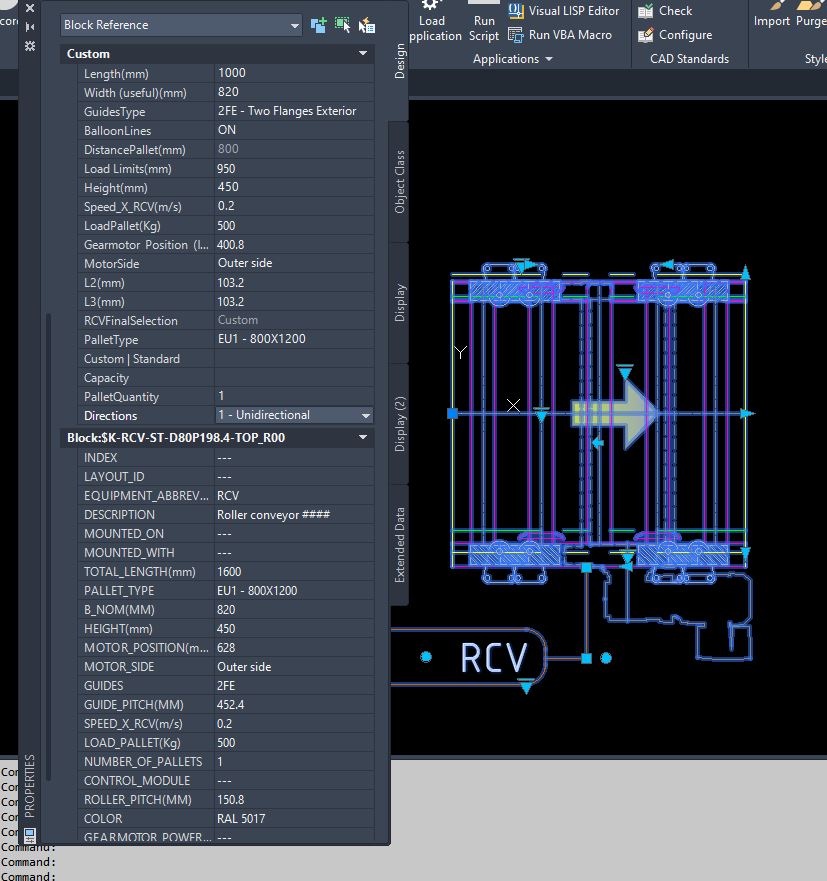Expand the Applications panel dropdown
Screen dimensions: 827x881
[548, 60]
